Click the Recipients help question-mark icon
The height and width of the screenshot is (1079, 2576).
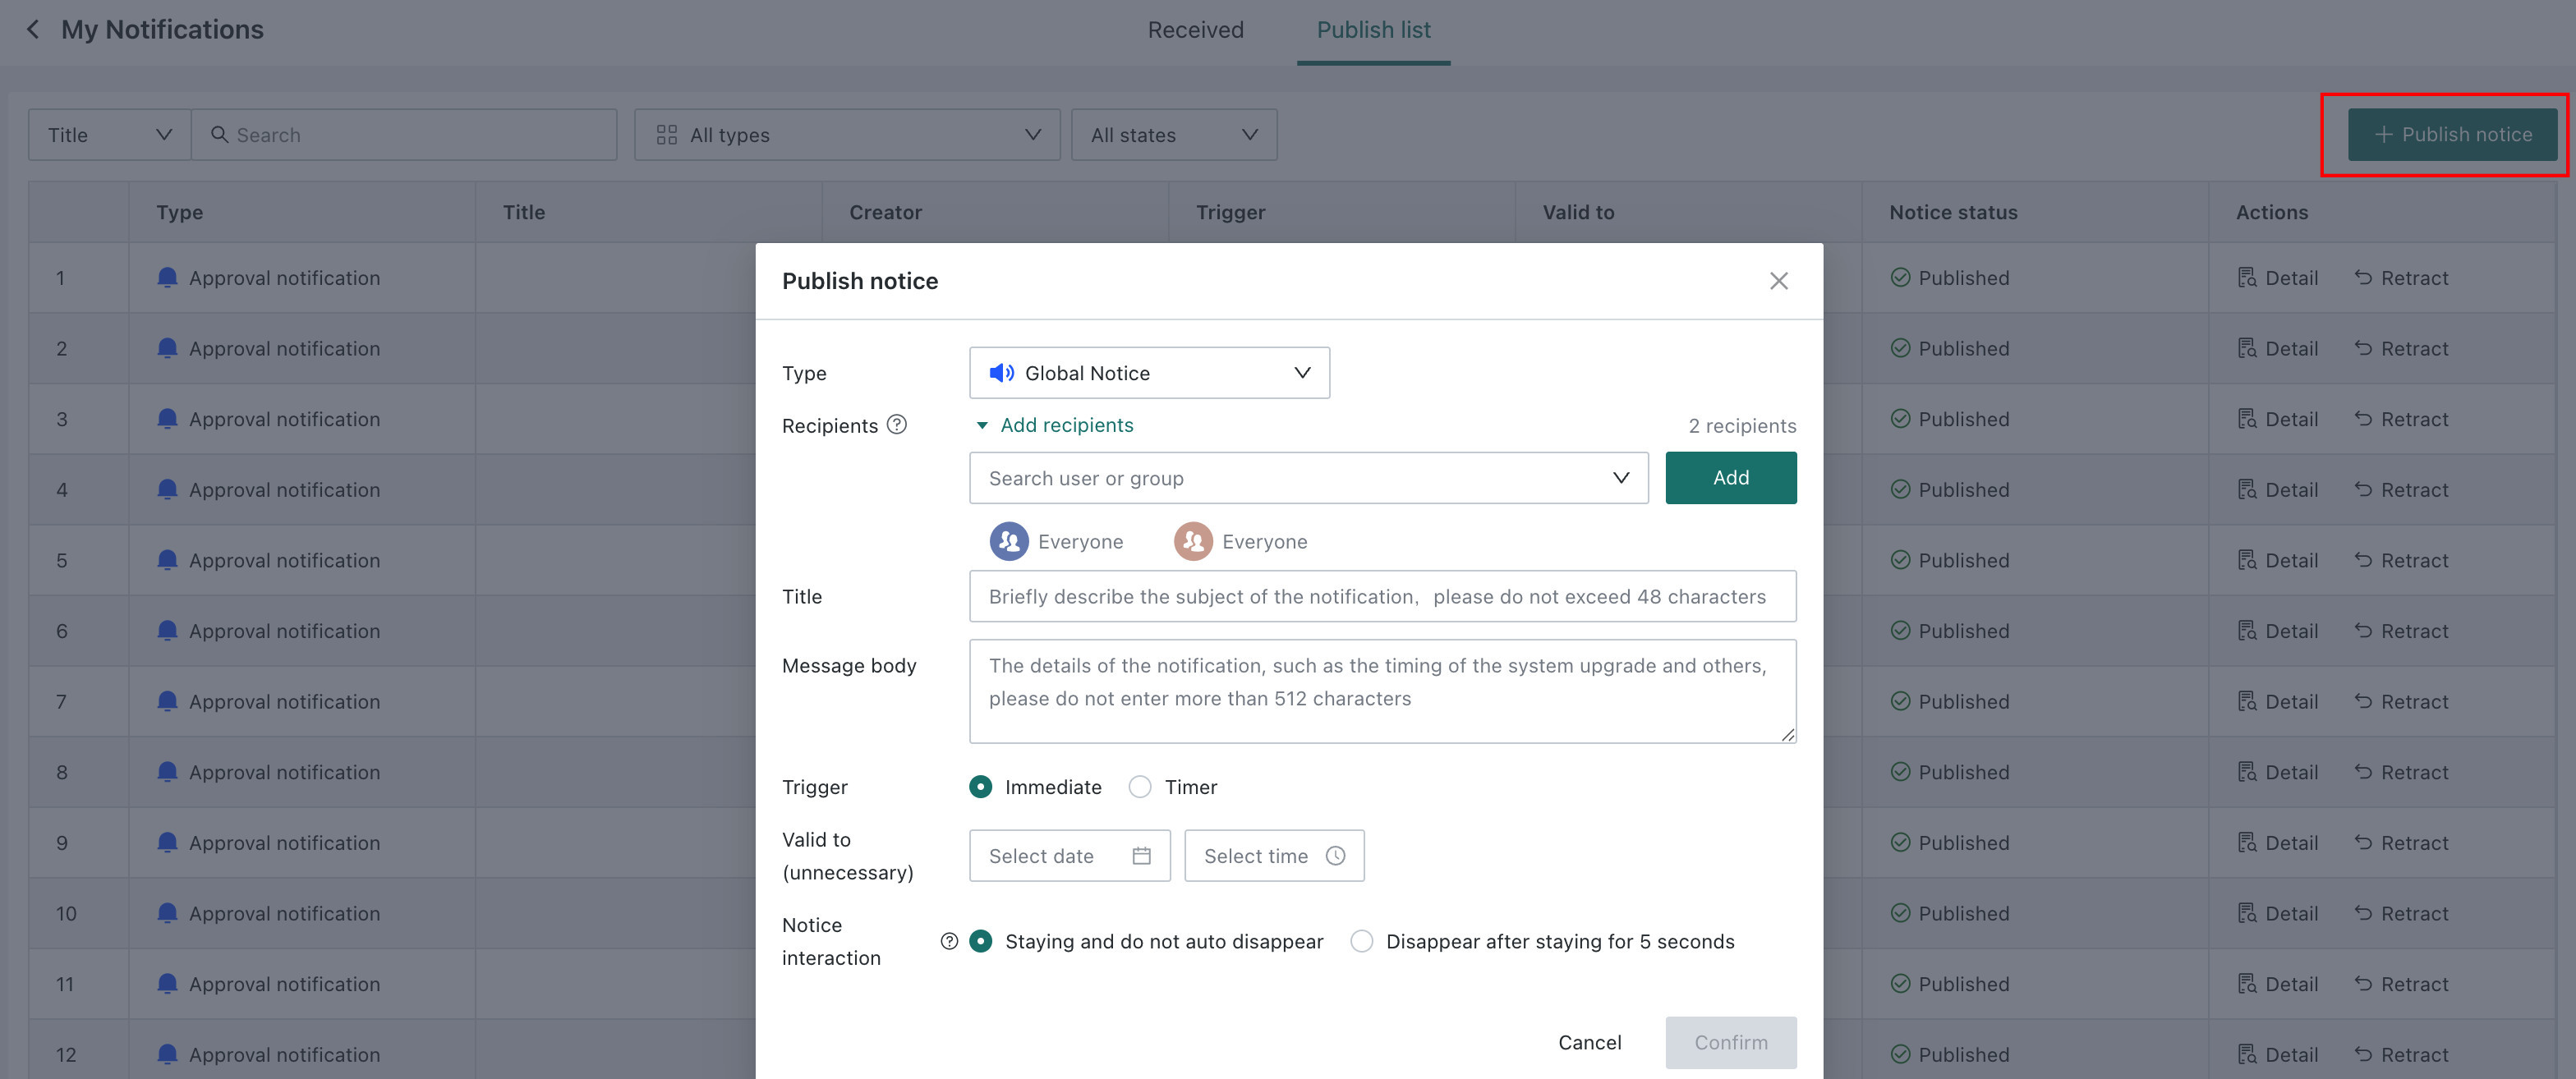[x=897, y=425]
